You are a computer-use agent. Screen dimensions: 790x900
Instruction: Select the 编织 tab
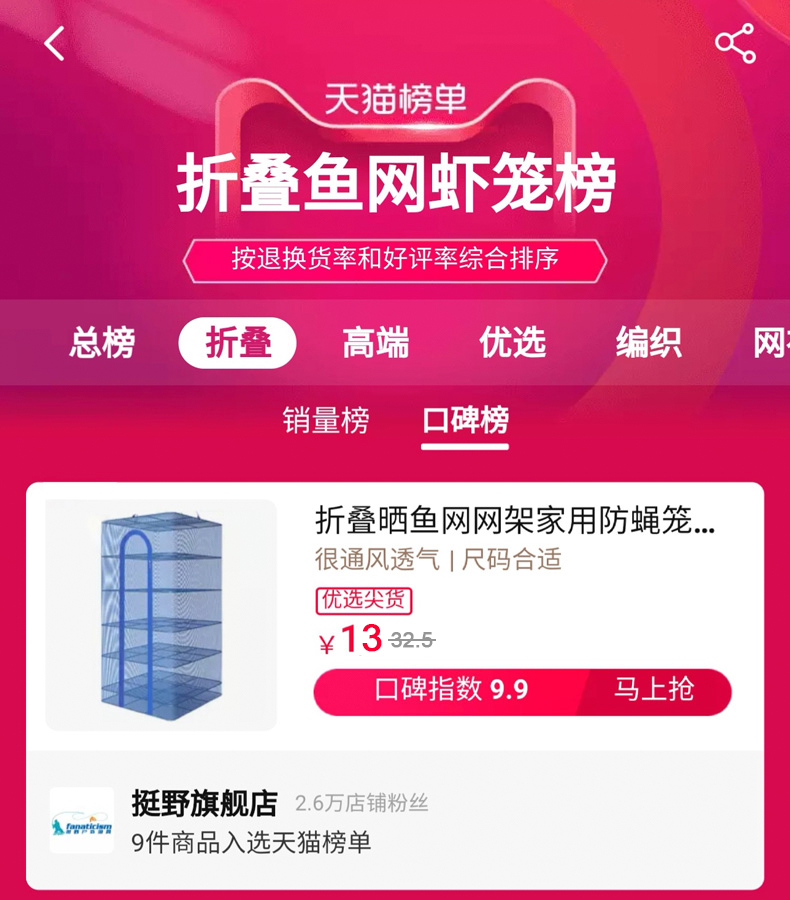[649, 343]
